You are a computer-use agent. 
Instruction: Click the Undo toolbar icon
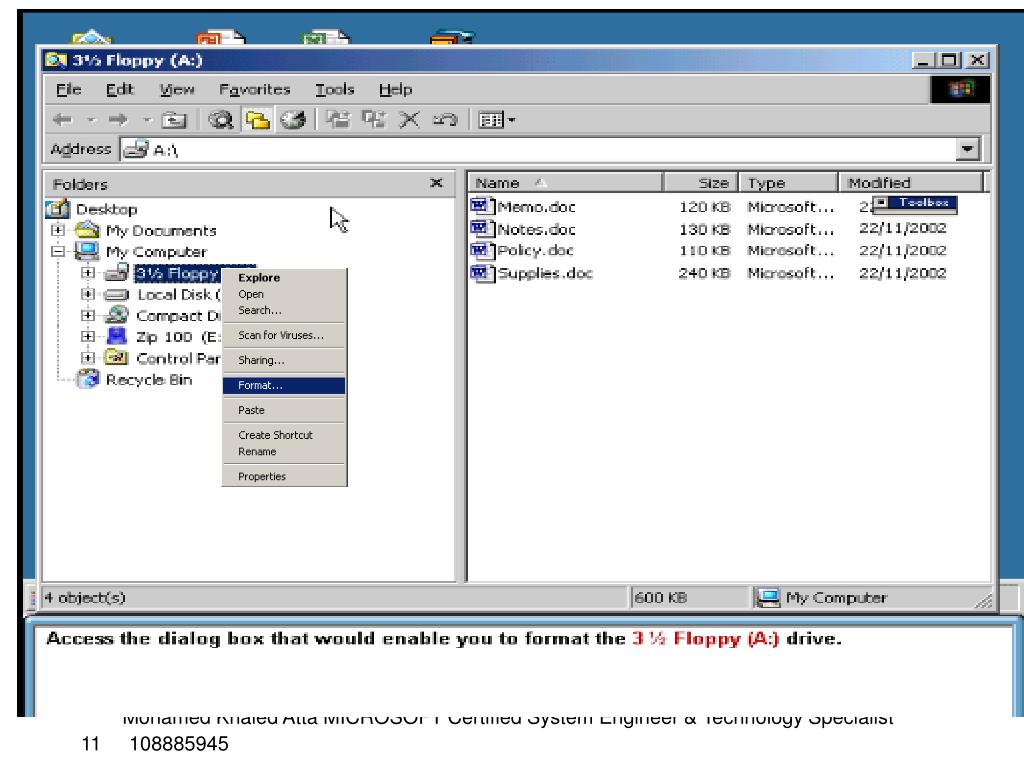(x=445, y=120)
